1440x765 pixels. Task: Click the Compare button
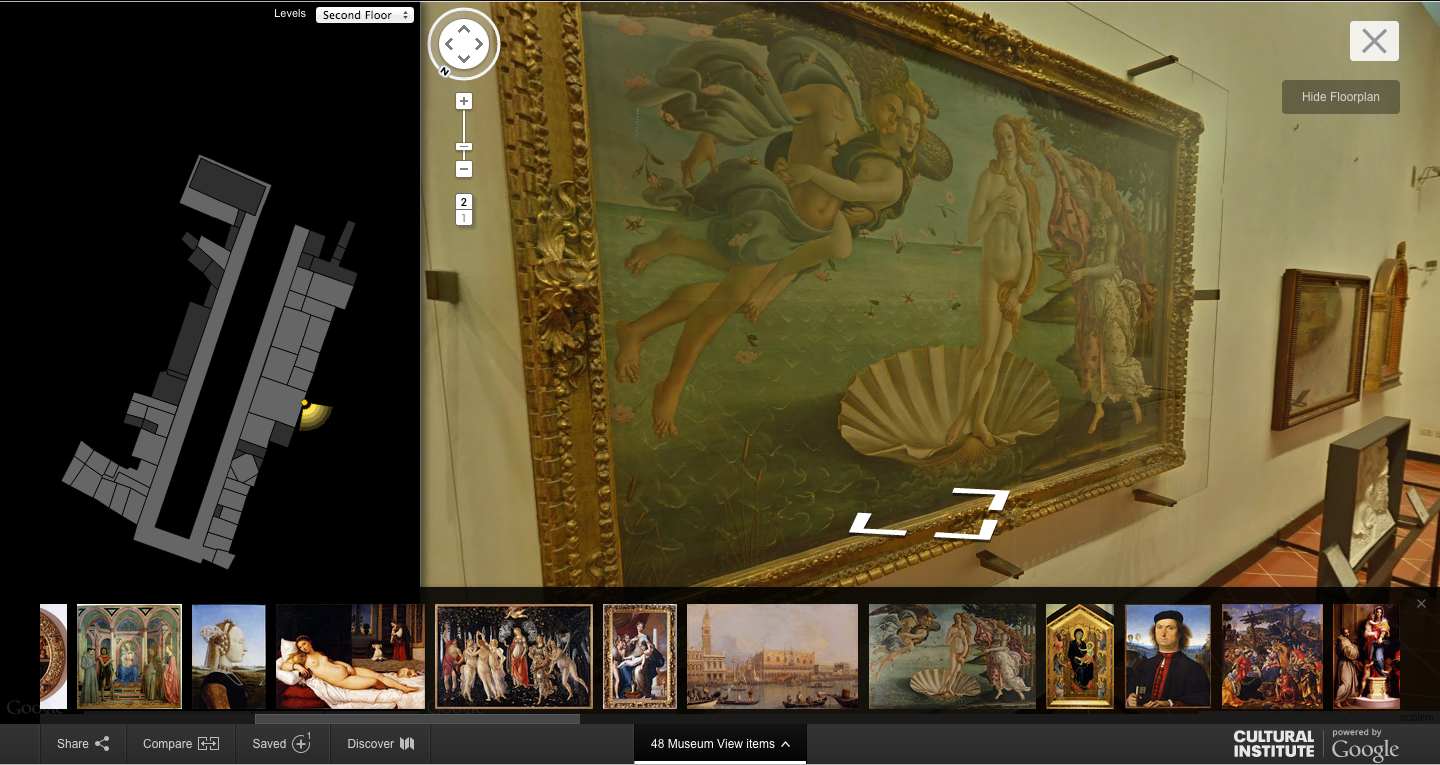click(x=181, y=744)
